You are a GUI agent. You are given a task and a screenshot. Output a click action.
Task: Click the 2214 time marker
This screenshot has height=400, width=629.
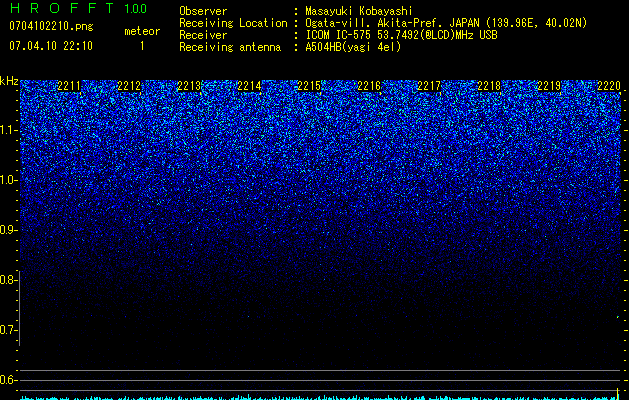coord(249,86)
